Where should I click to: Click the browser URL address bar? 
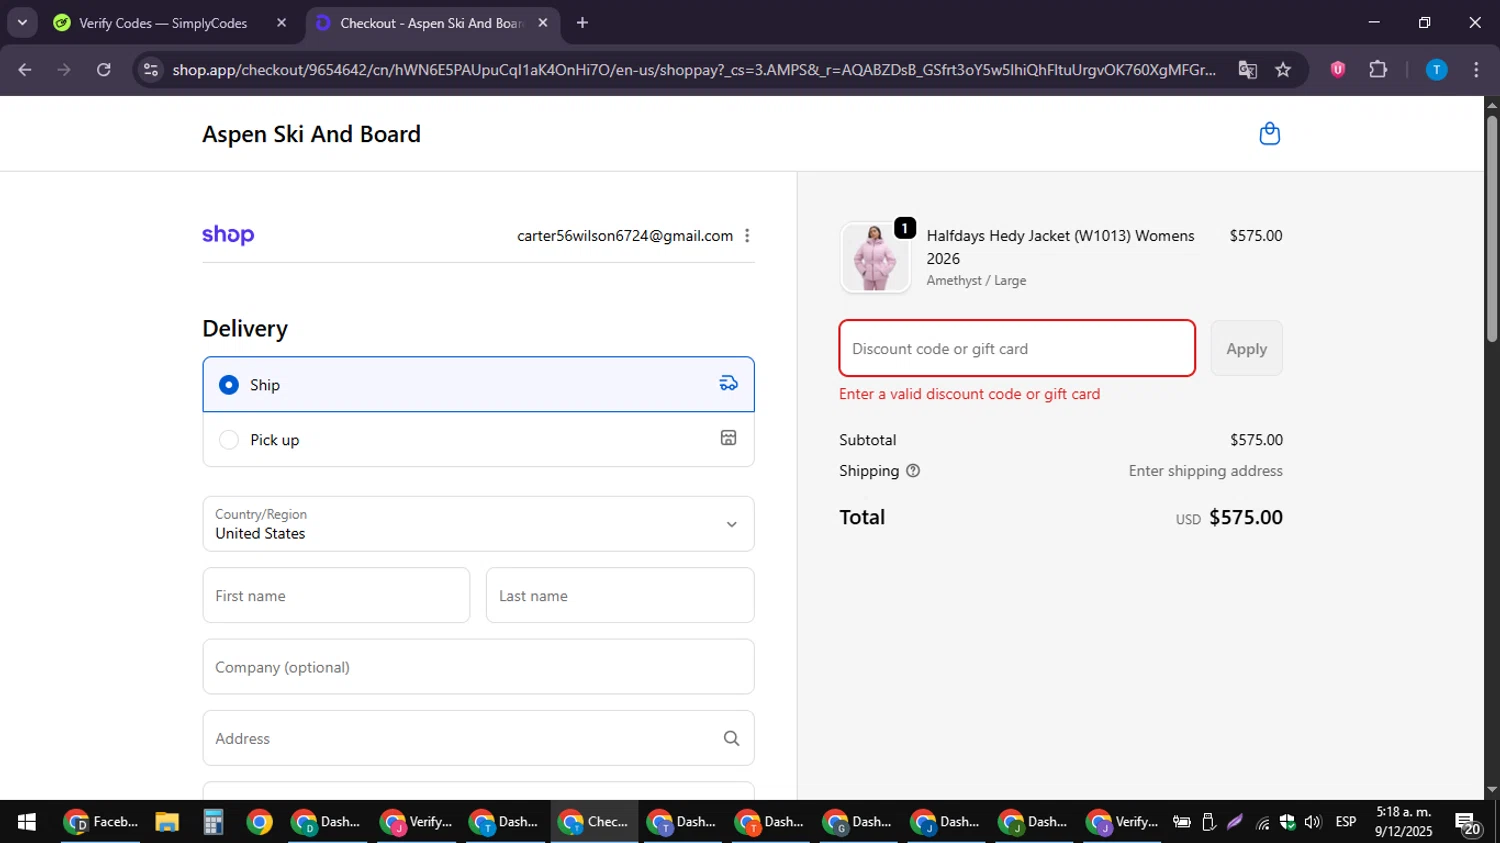(694, 69)
